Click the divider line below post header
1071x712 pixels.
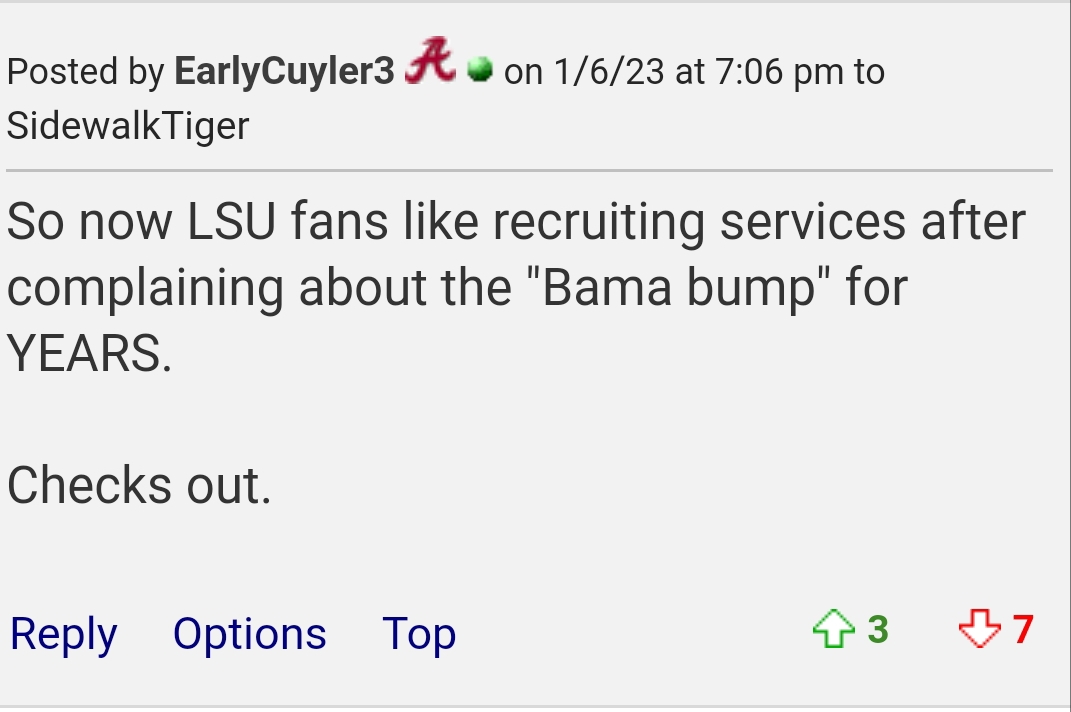529,169
